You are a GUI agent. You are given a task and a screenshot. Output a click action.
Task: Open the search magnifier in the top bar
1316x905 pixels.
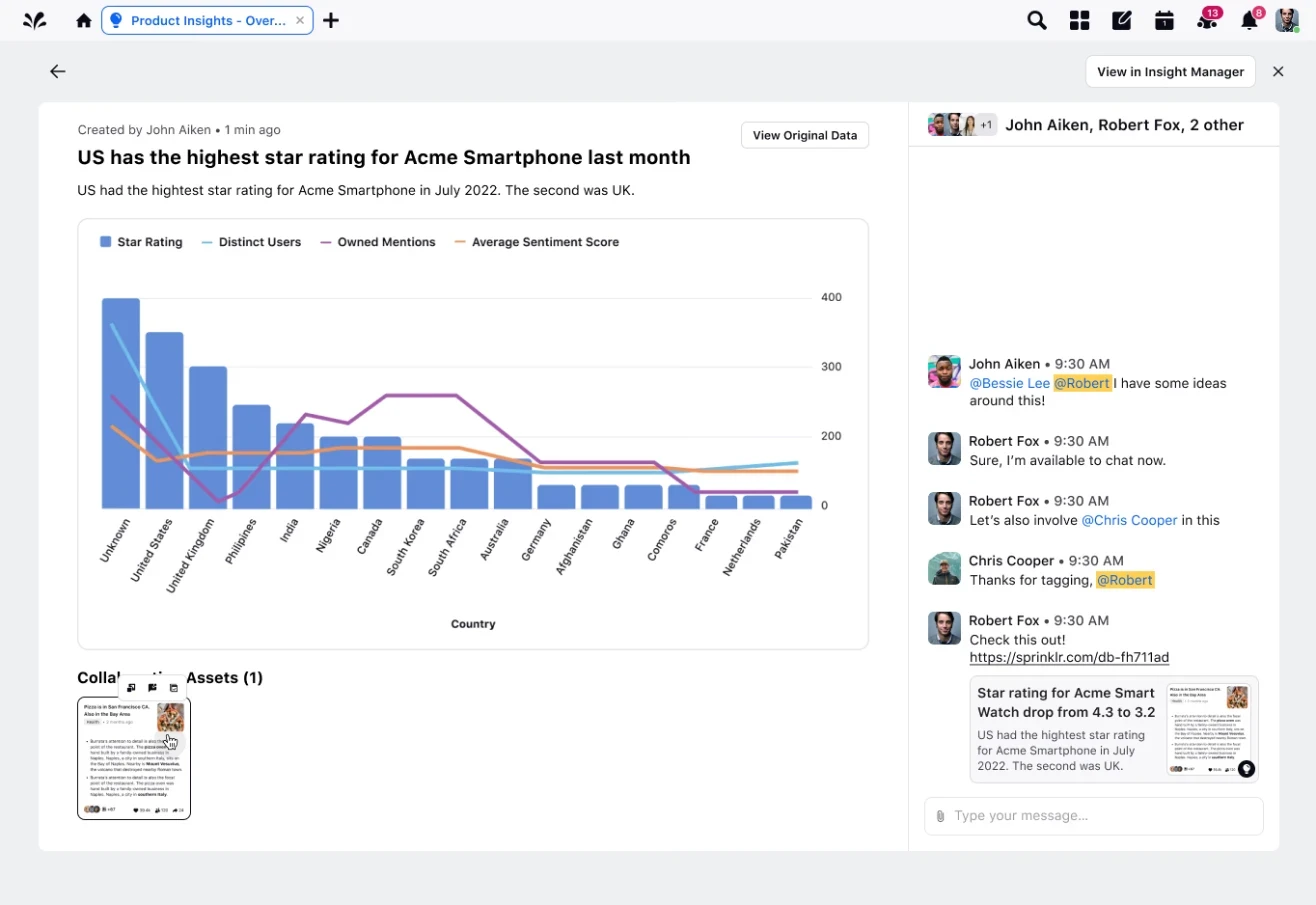[x=1037, y=20]
